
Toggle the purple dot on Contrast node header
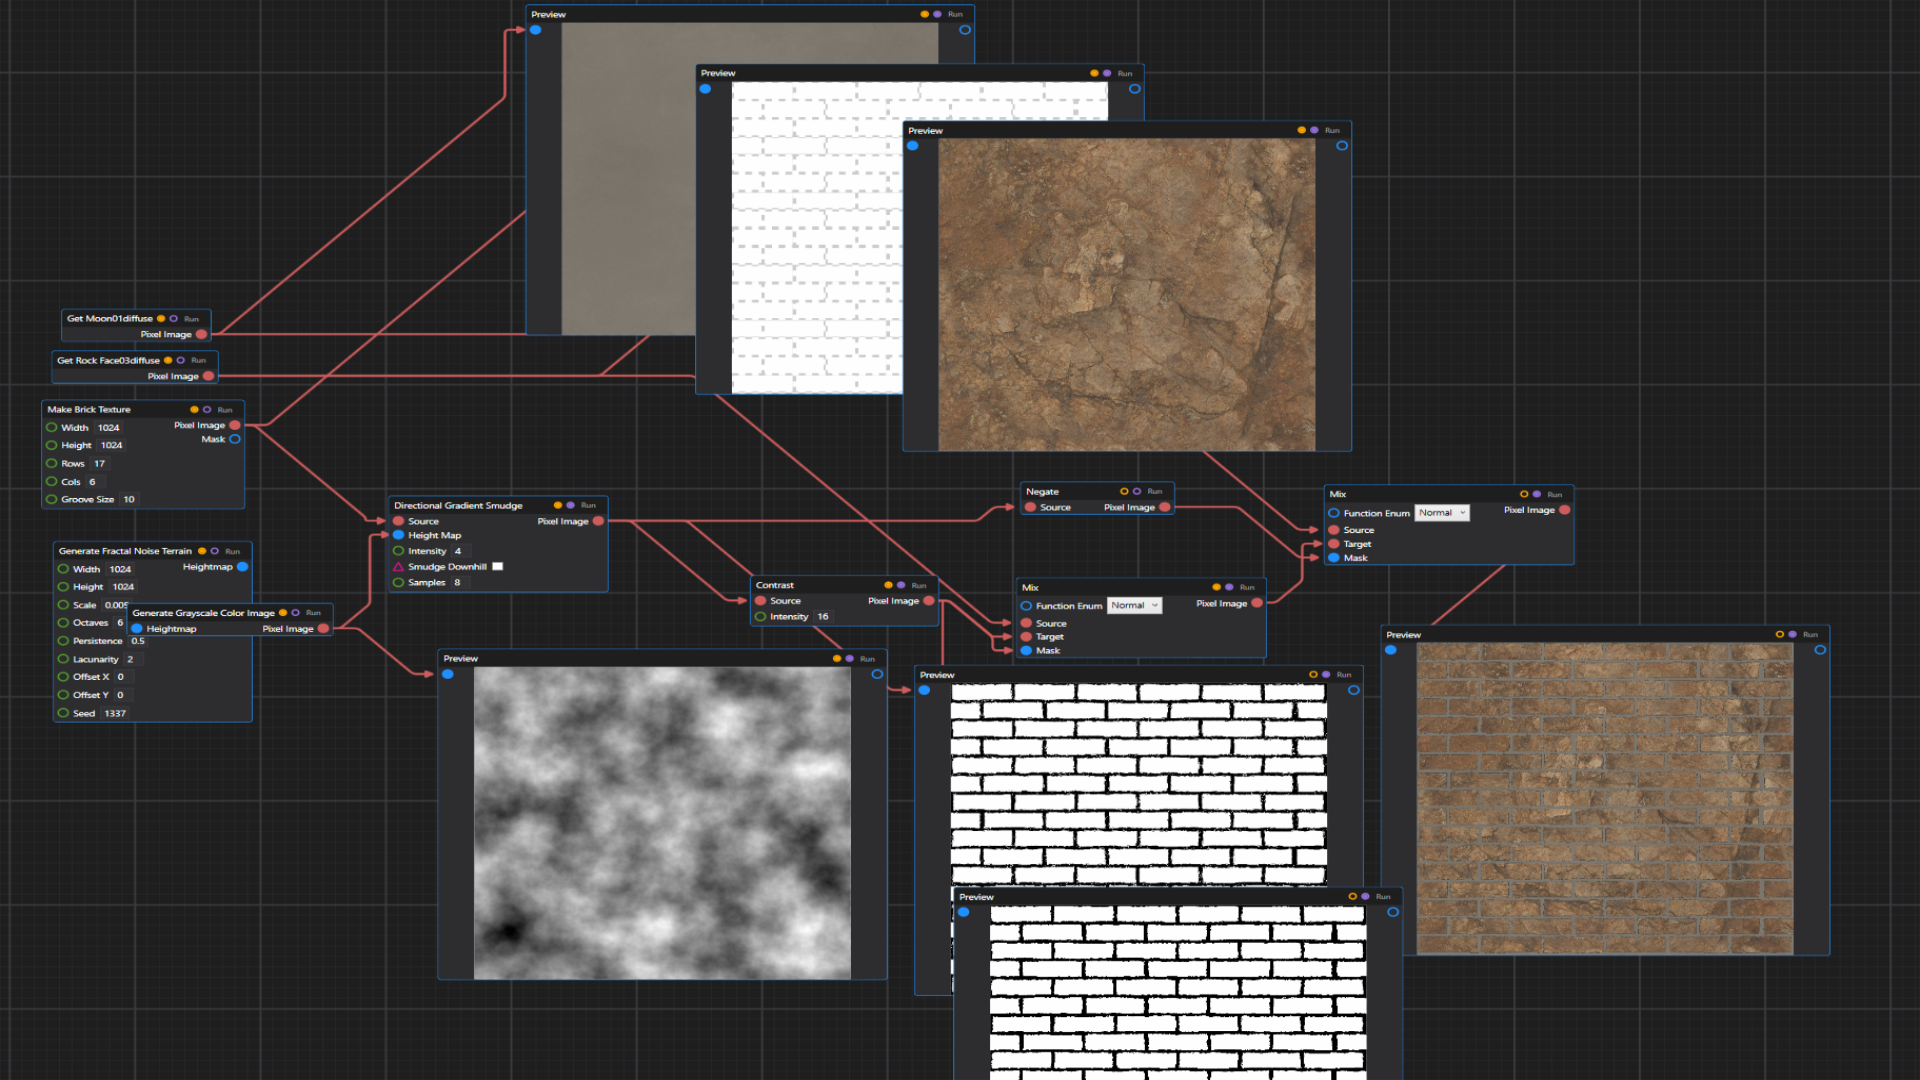pos(901,586)
